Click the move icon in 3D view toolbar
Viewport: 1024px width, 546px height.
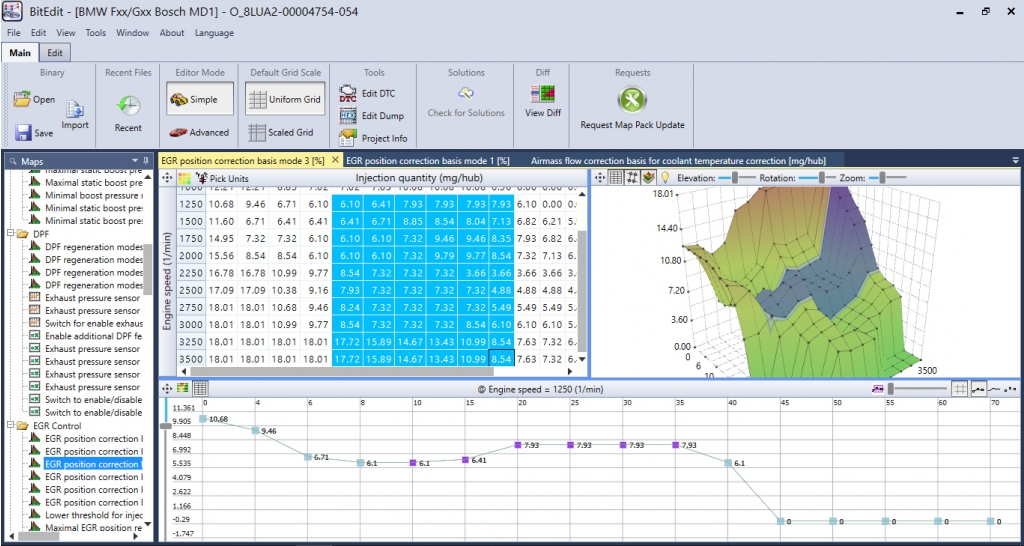600,177
